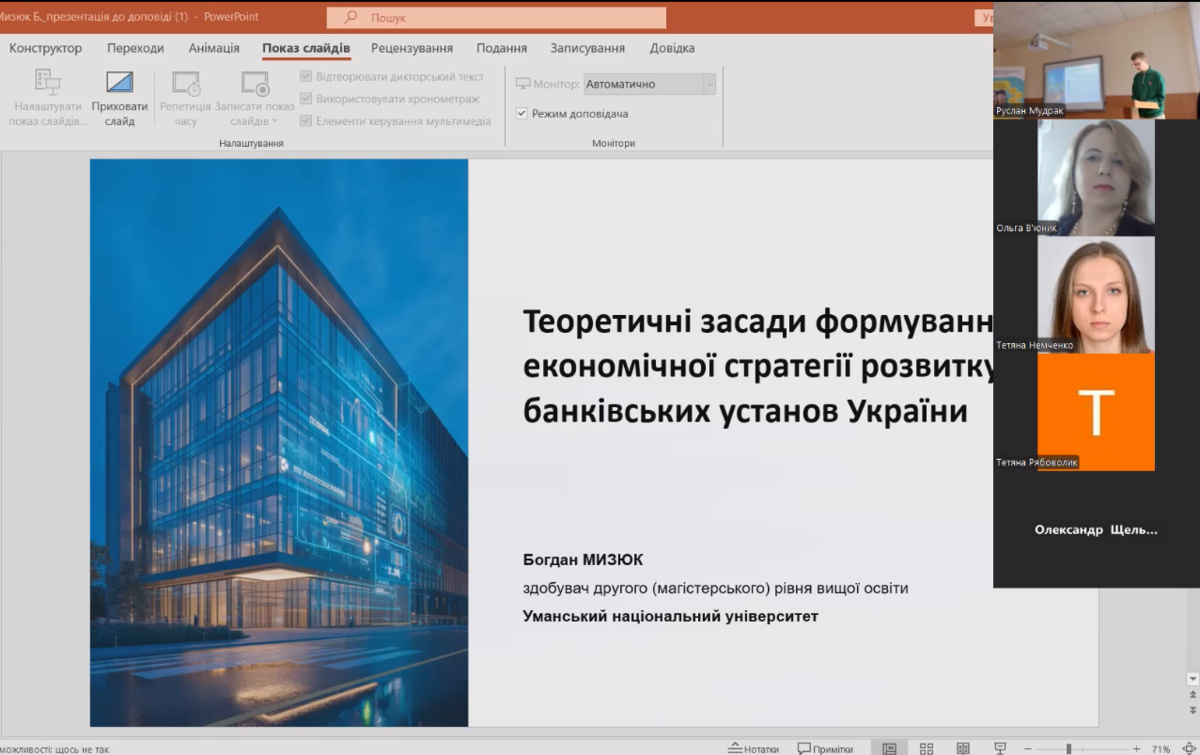Toggle Елементи керування мультимедіа checkbox
Viewport: 1200px width, 755px height.
pyautogui.click(x=306, y=121)
